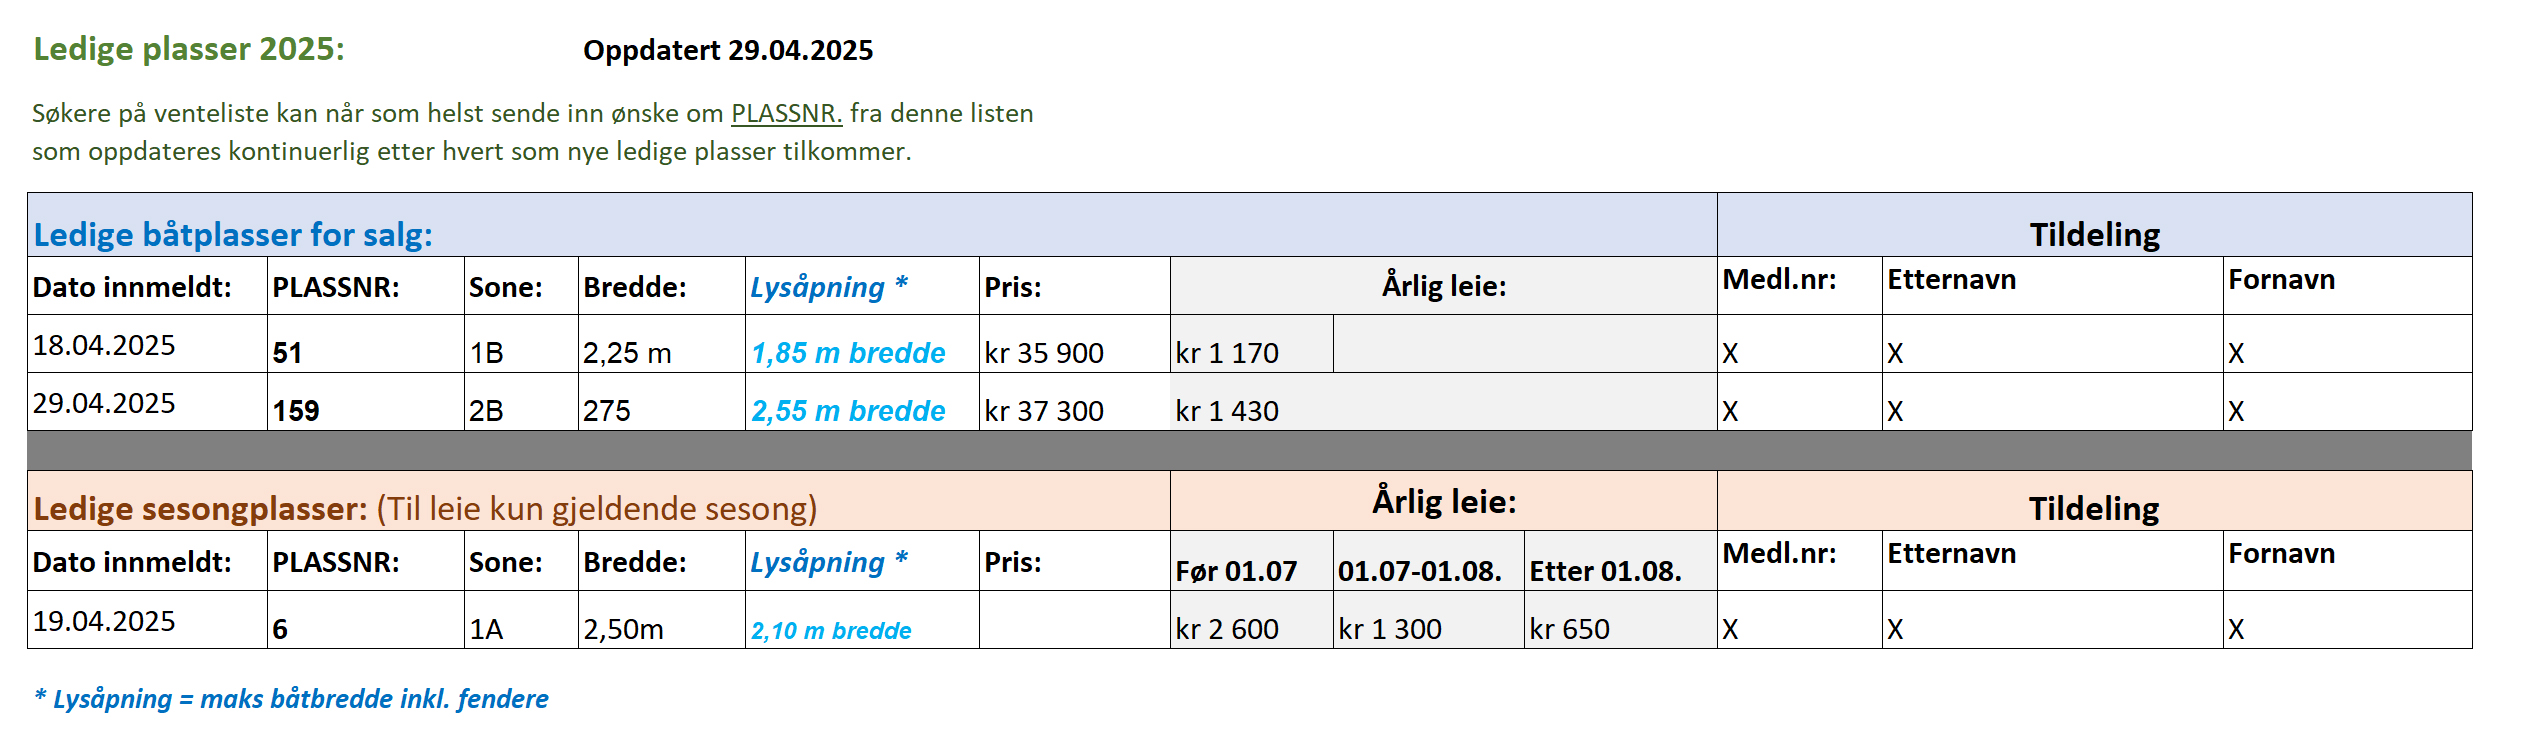2529x755 pixels.
Task: Select the 'Ledige plasser 2025:' heading
Action: pyautogui.click(x=189, y=49)
